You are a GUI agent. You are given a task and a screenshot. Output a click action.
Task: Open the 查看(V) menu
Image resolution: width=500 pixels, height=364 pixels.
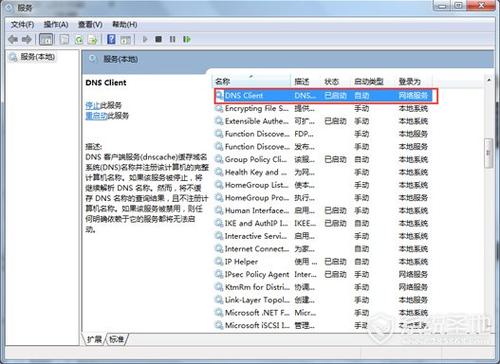pos(90,25)
